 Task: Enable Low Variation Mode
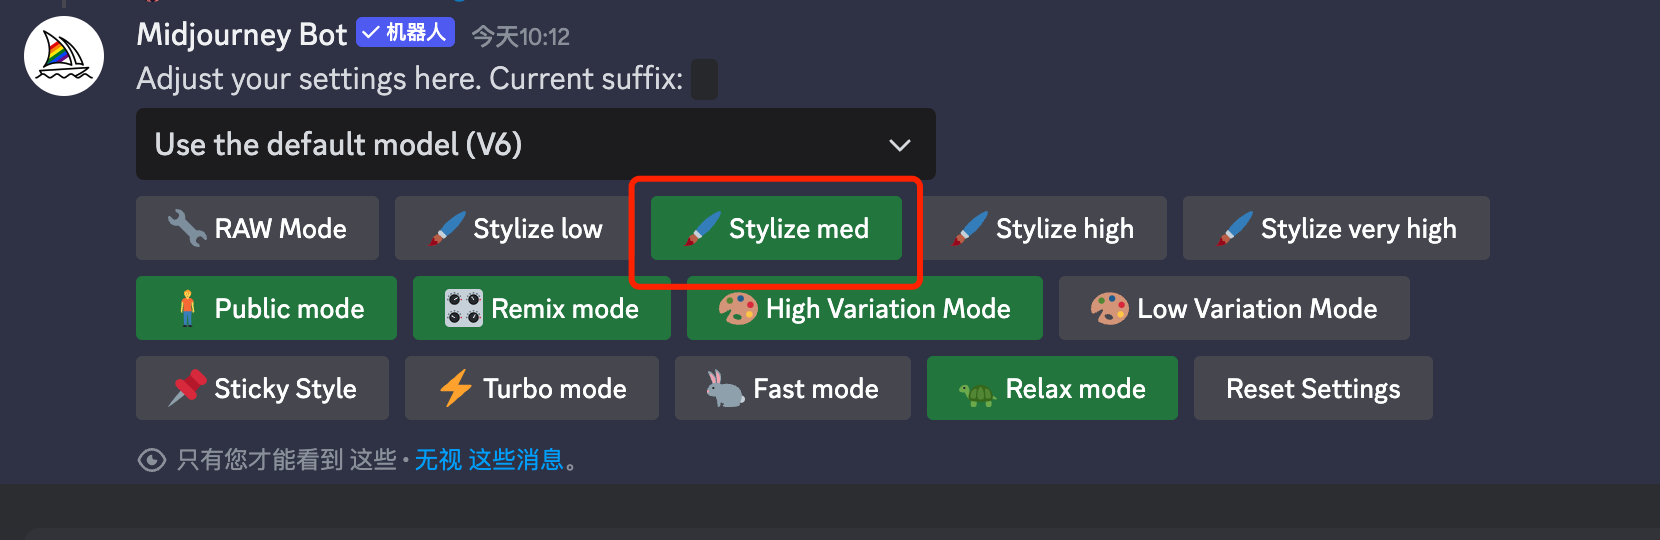(1234, 308)
